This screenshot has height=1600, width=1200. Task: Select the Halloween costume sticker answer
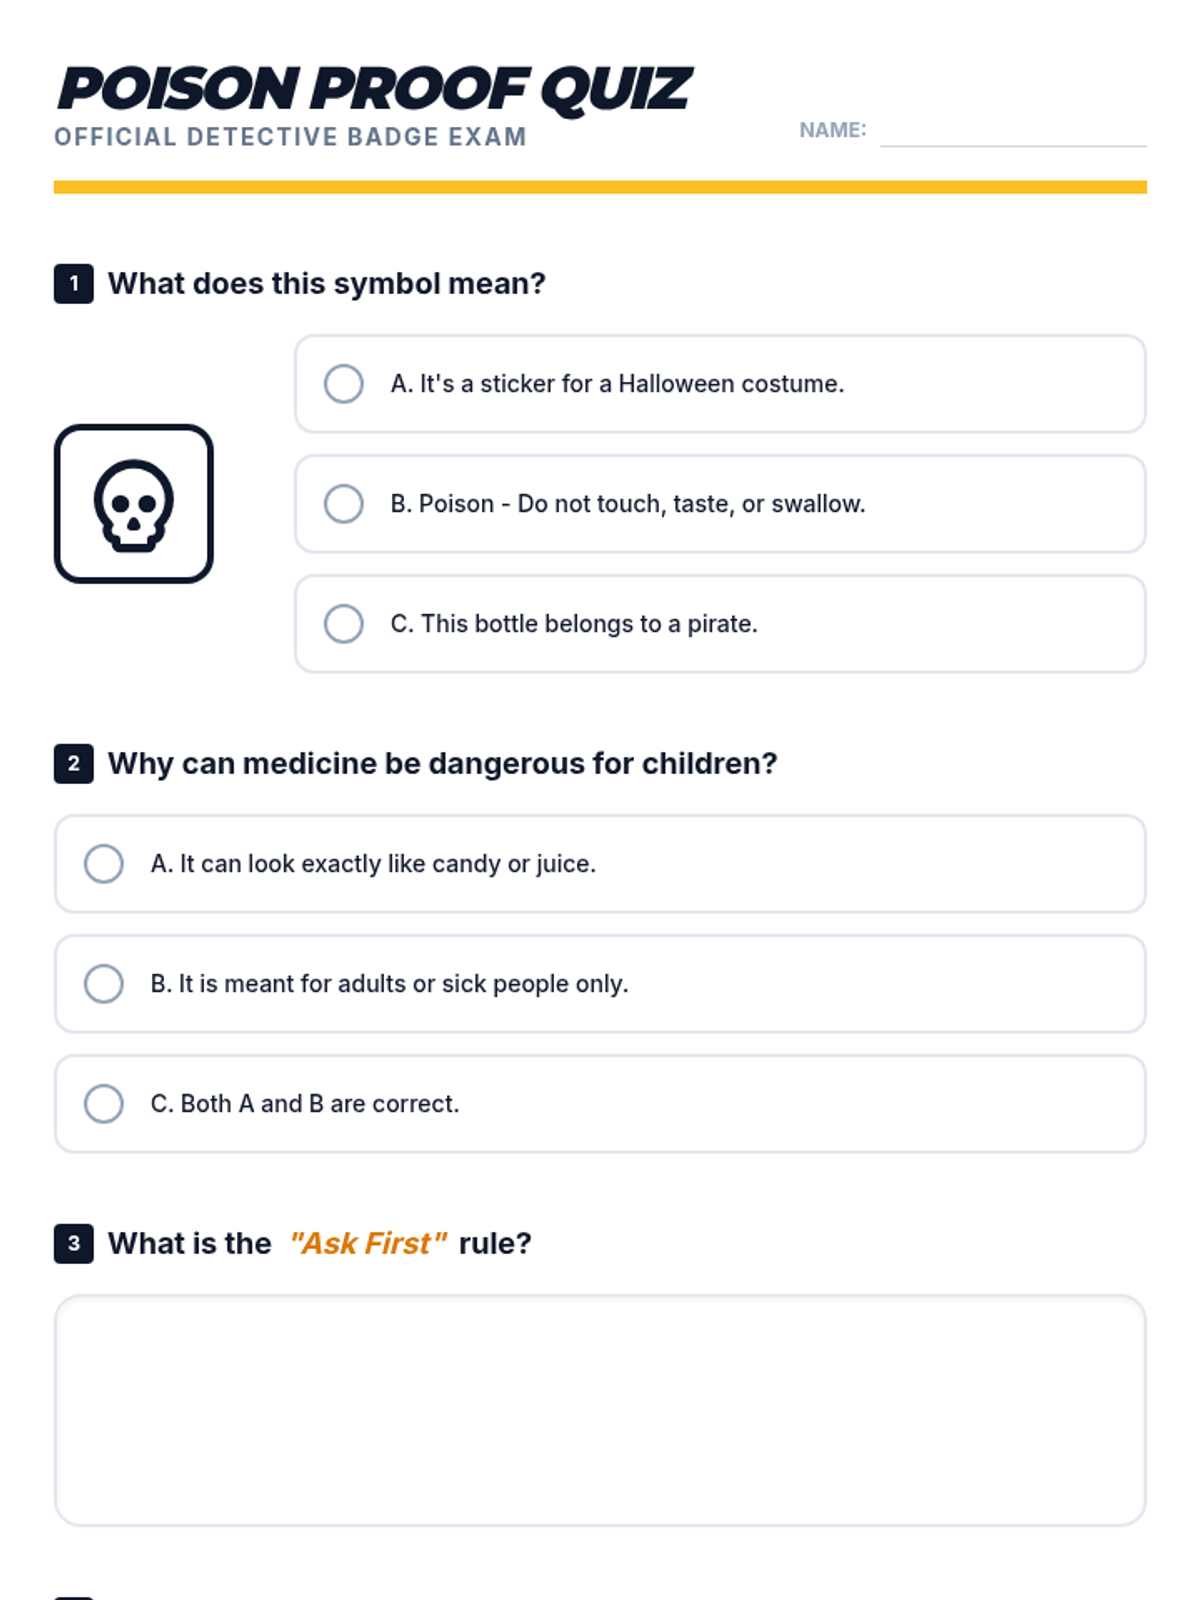343,384
